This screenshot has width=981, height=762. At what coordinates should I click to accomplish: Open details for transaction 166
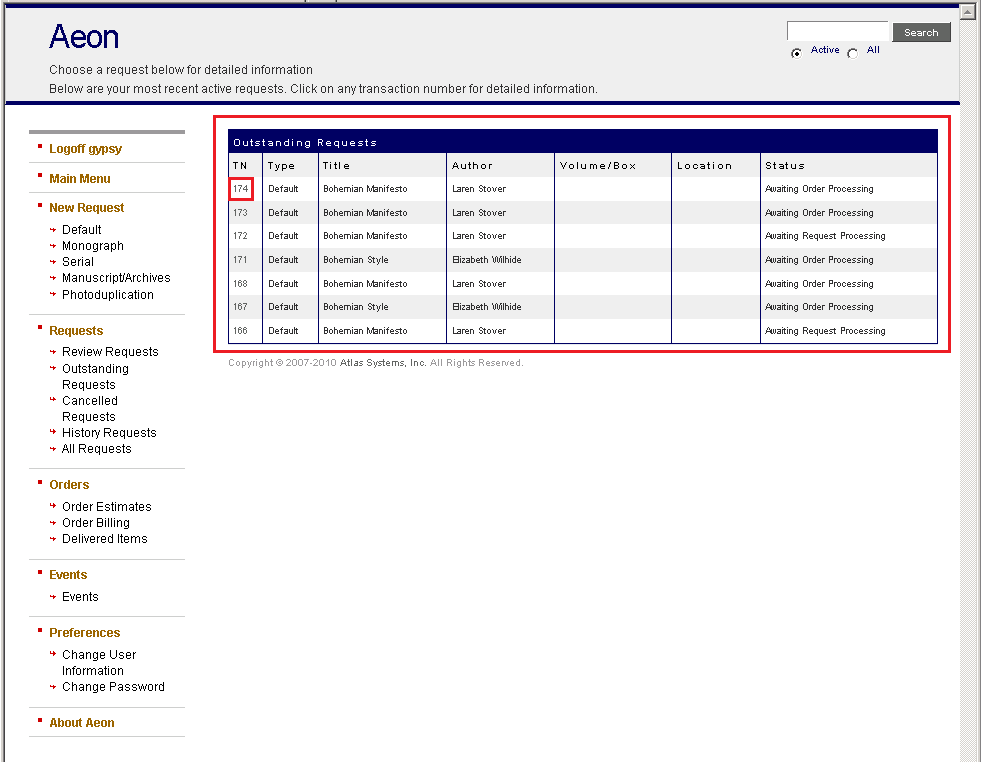(x=239, y=330)
